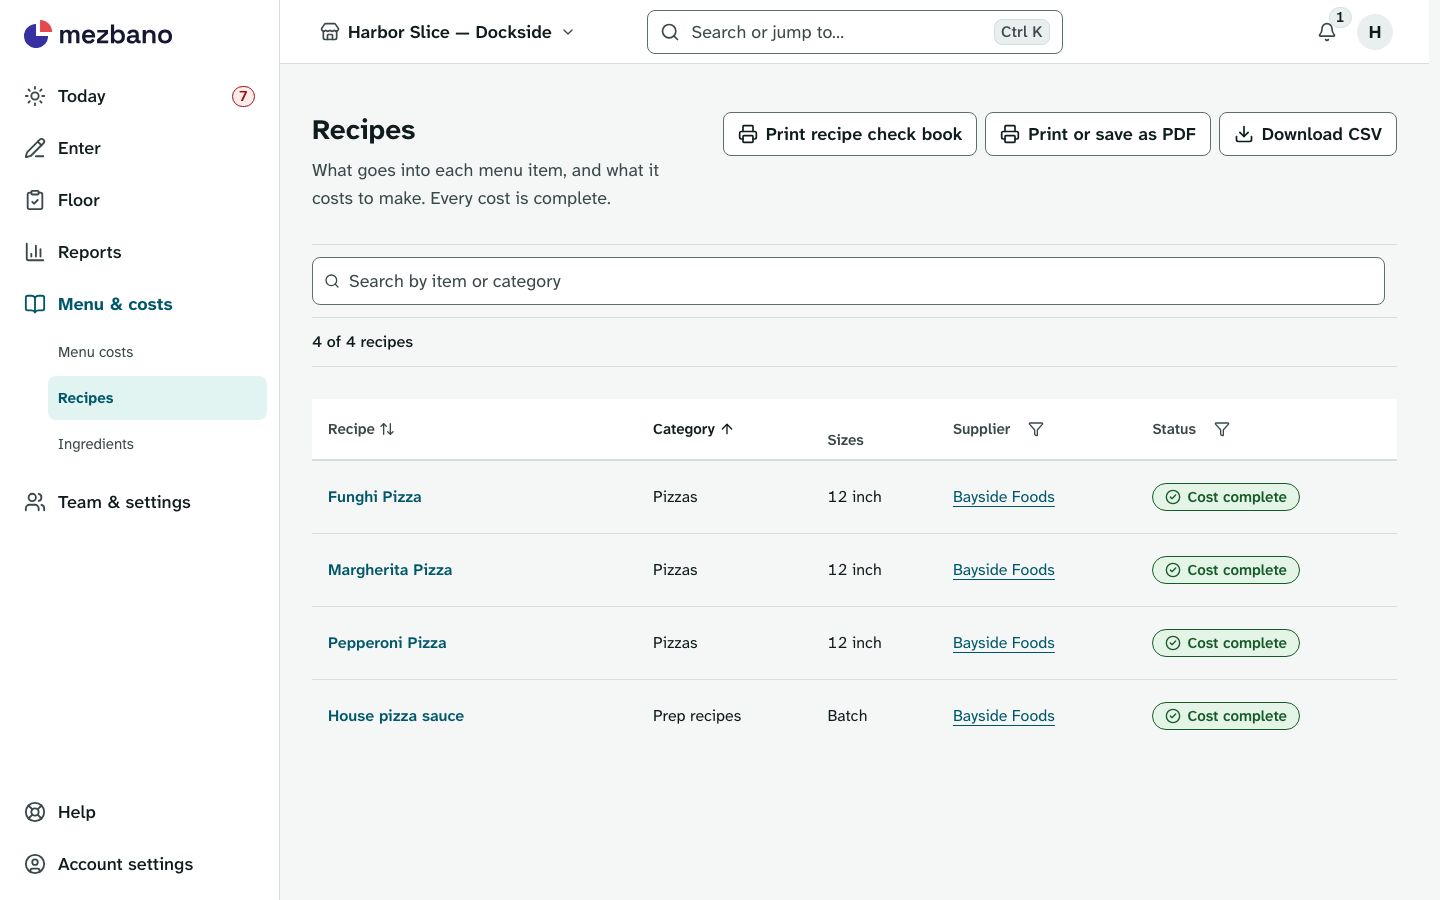Click the Search by item or category field
The width and height of the screenshot is (1440, 900).
(848, 281)
